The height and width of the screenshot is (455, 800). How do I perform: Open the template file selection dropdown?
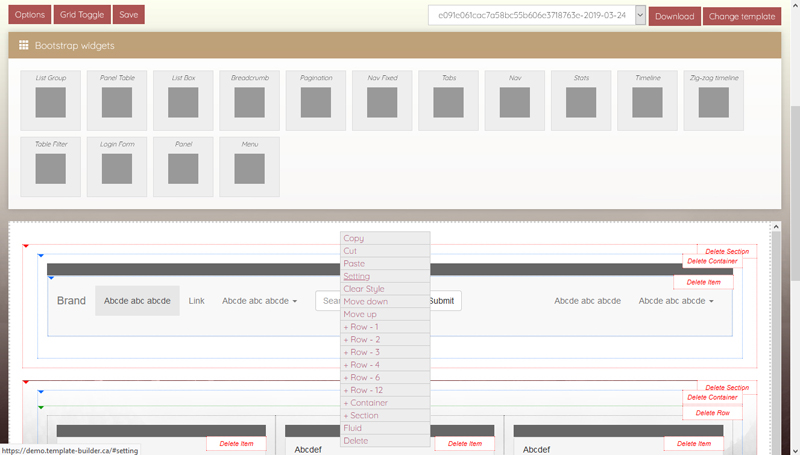[536, 16]
